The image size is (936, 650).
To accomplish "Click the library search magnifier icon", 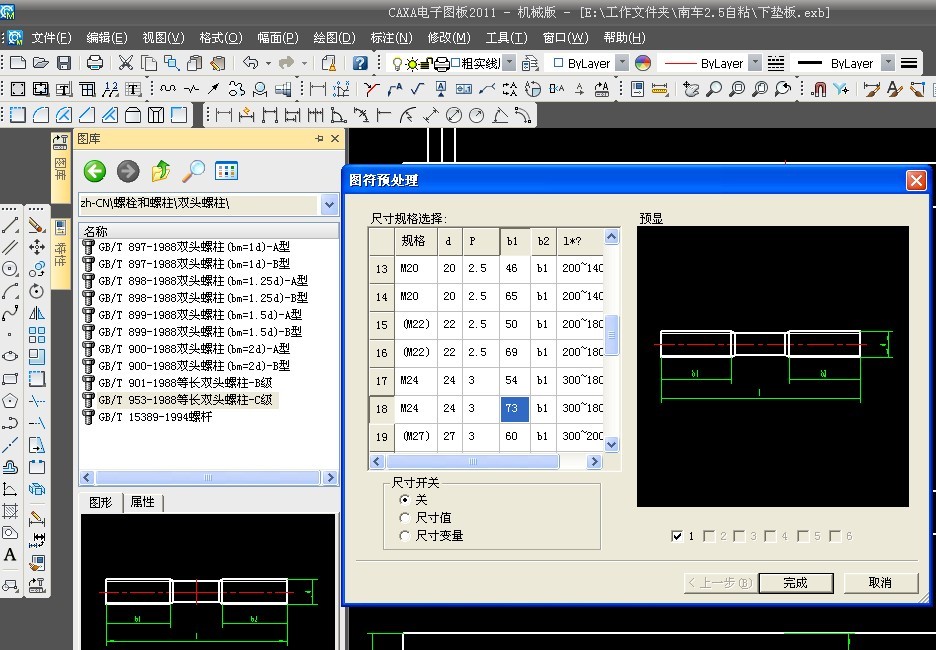I will [193, 171].
